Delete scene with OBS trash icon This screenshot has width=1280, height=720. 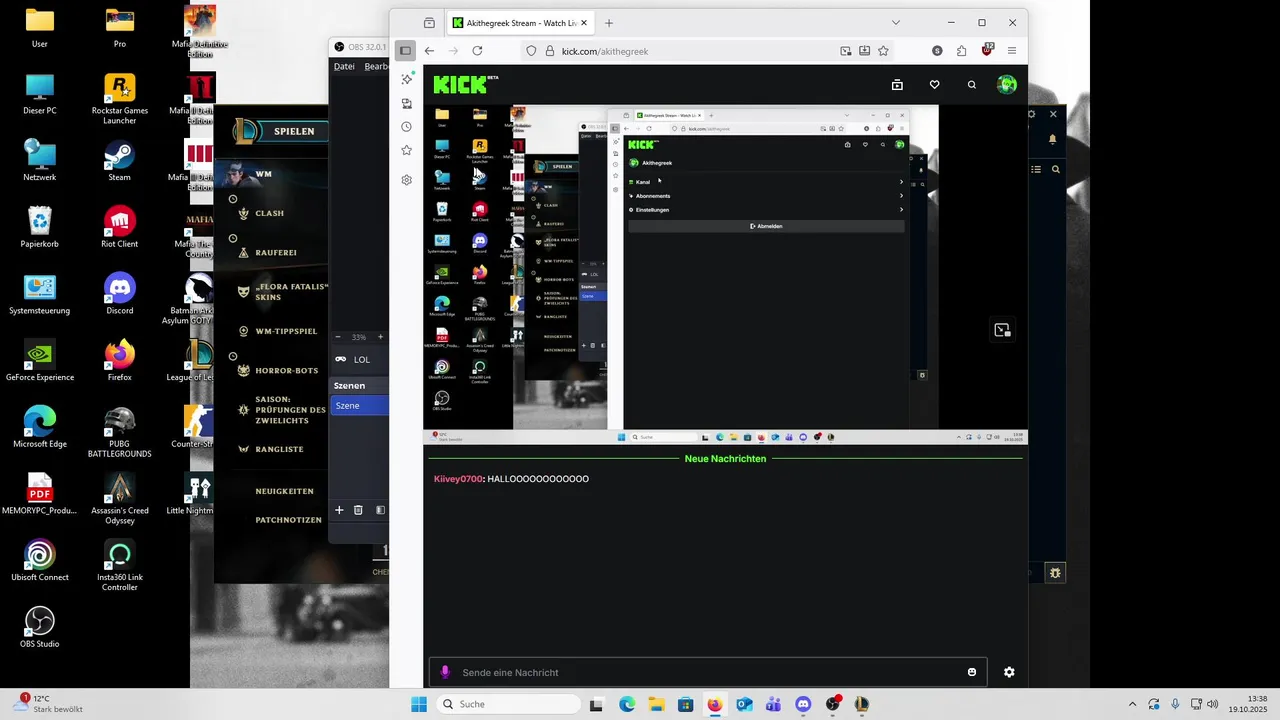point(358,510)
